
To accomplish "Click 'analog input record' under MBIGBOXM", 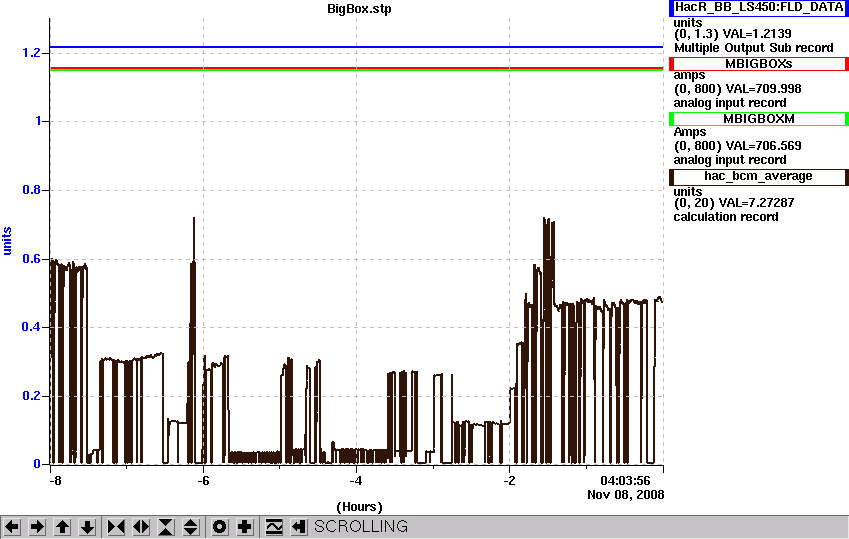I will point(729,160).
